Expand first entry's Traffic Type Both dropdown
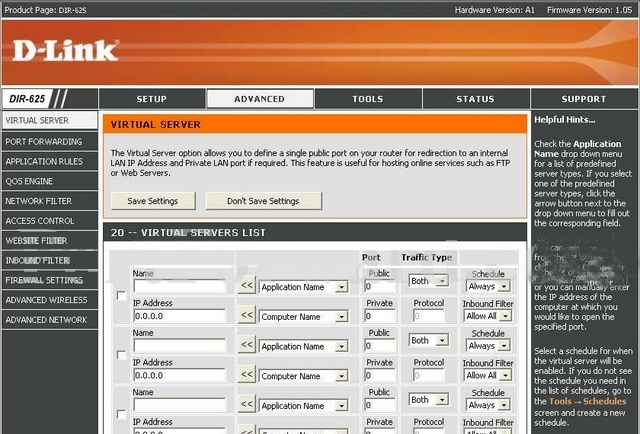Viewport: 640px width, 434px height. tap(429, 281)
